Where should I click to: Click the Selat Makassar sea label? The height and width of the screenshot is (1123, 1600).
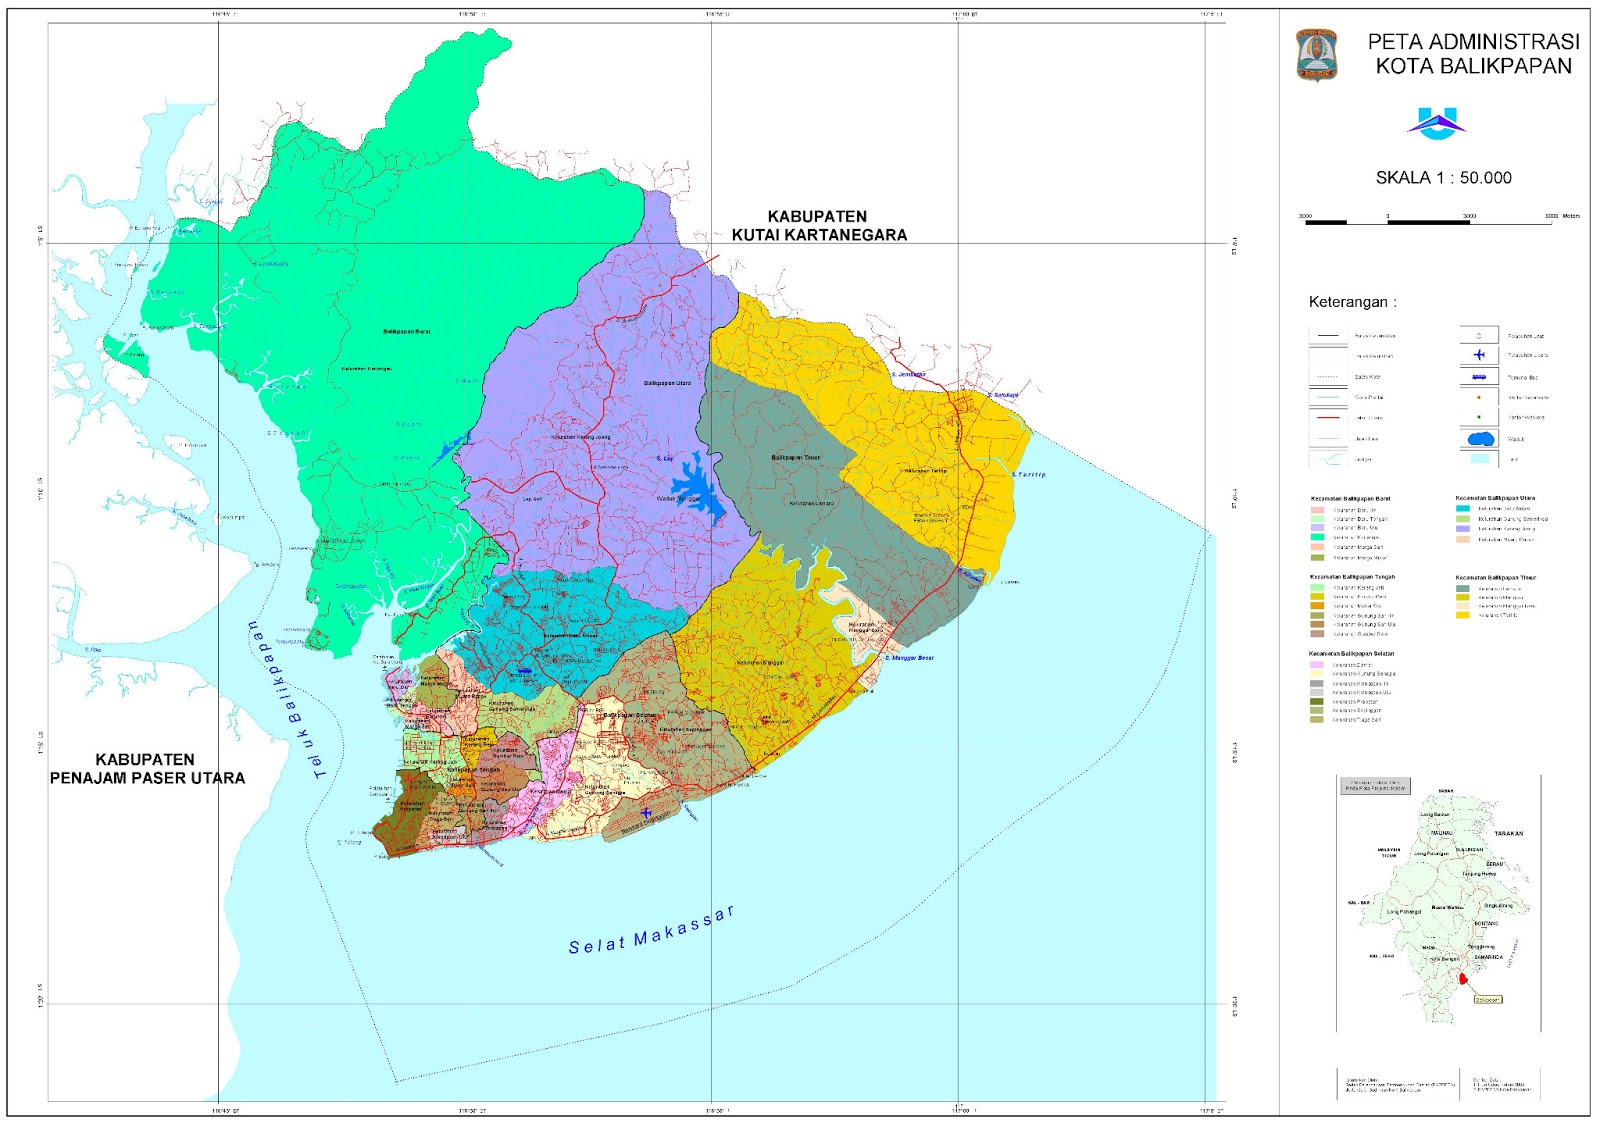652,930
